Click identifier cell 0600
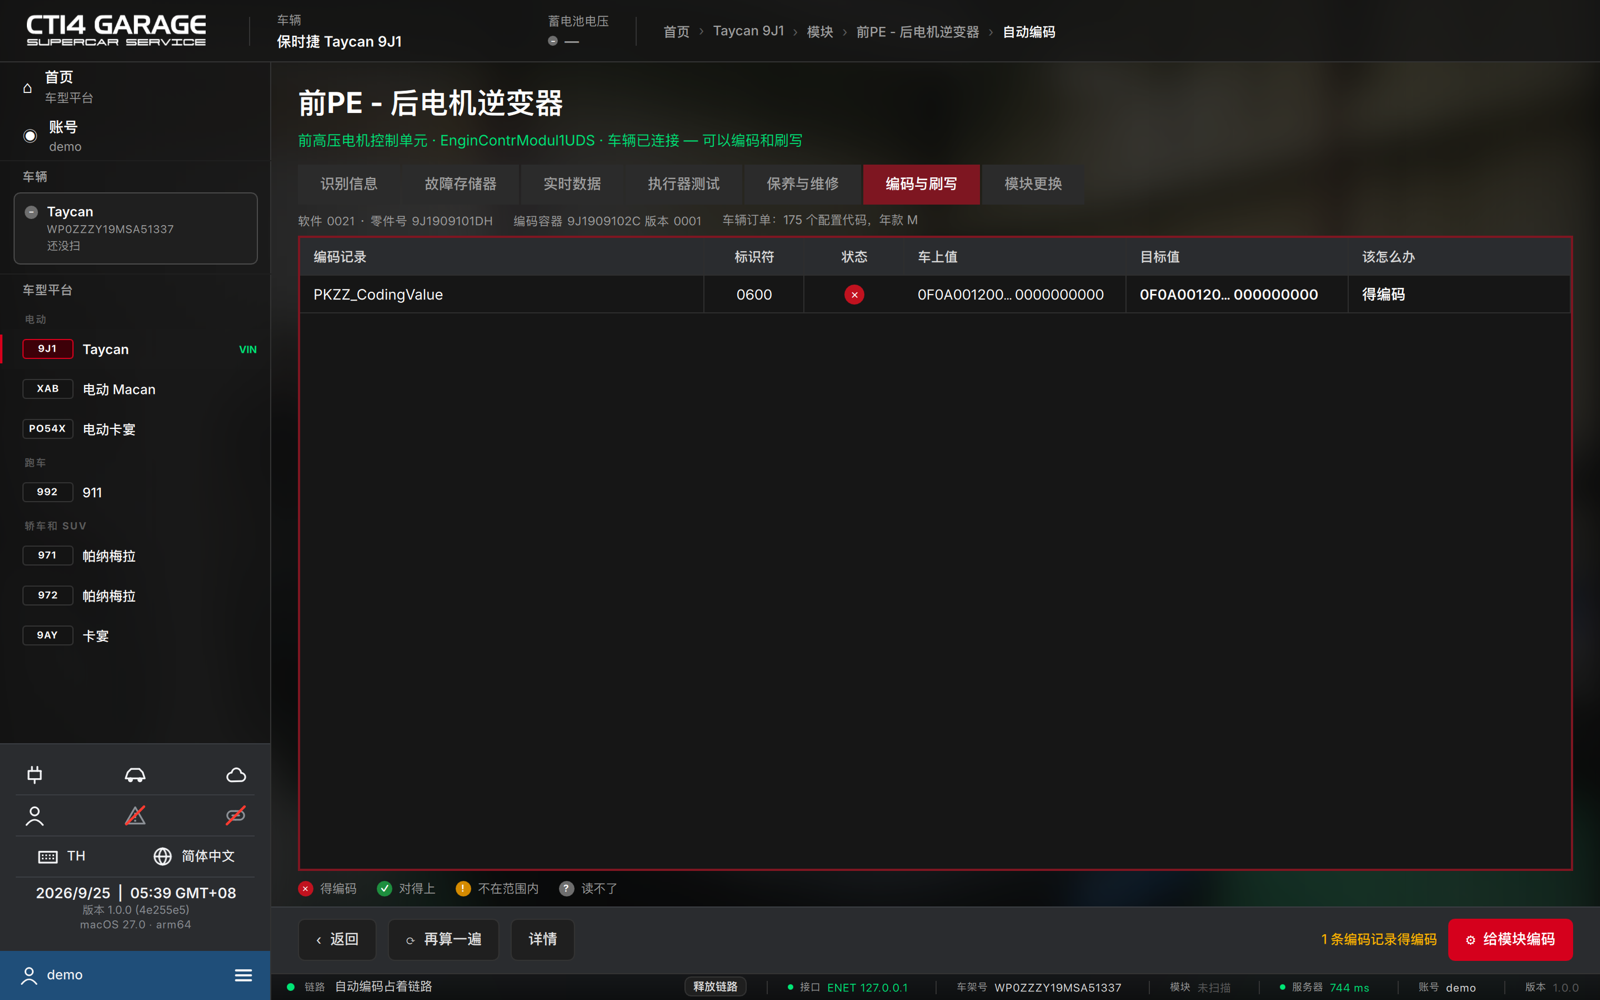This screenshot has width=1600, height=1000. (x=754, y=295)
